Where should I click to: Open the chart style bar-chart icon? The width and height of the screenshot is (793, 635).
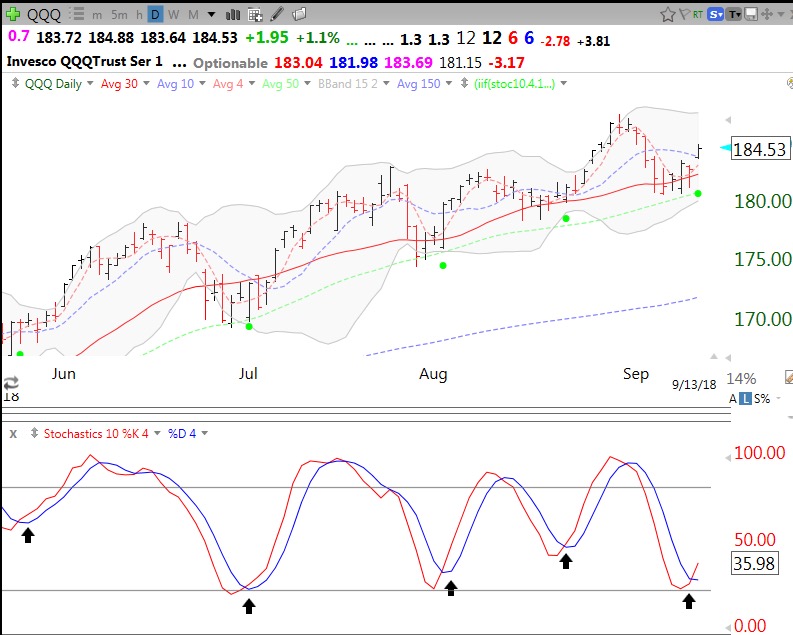(x=233, y=15)
